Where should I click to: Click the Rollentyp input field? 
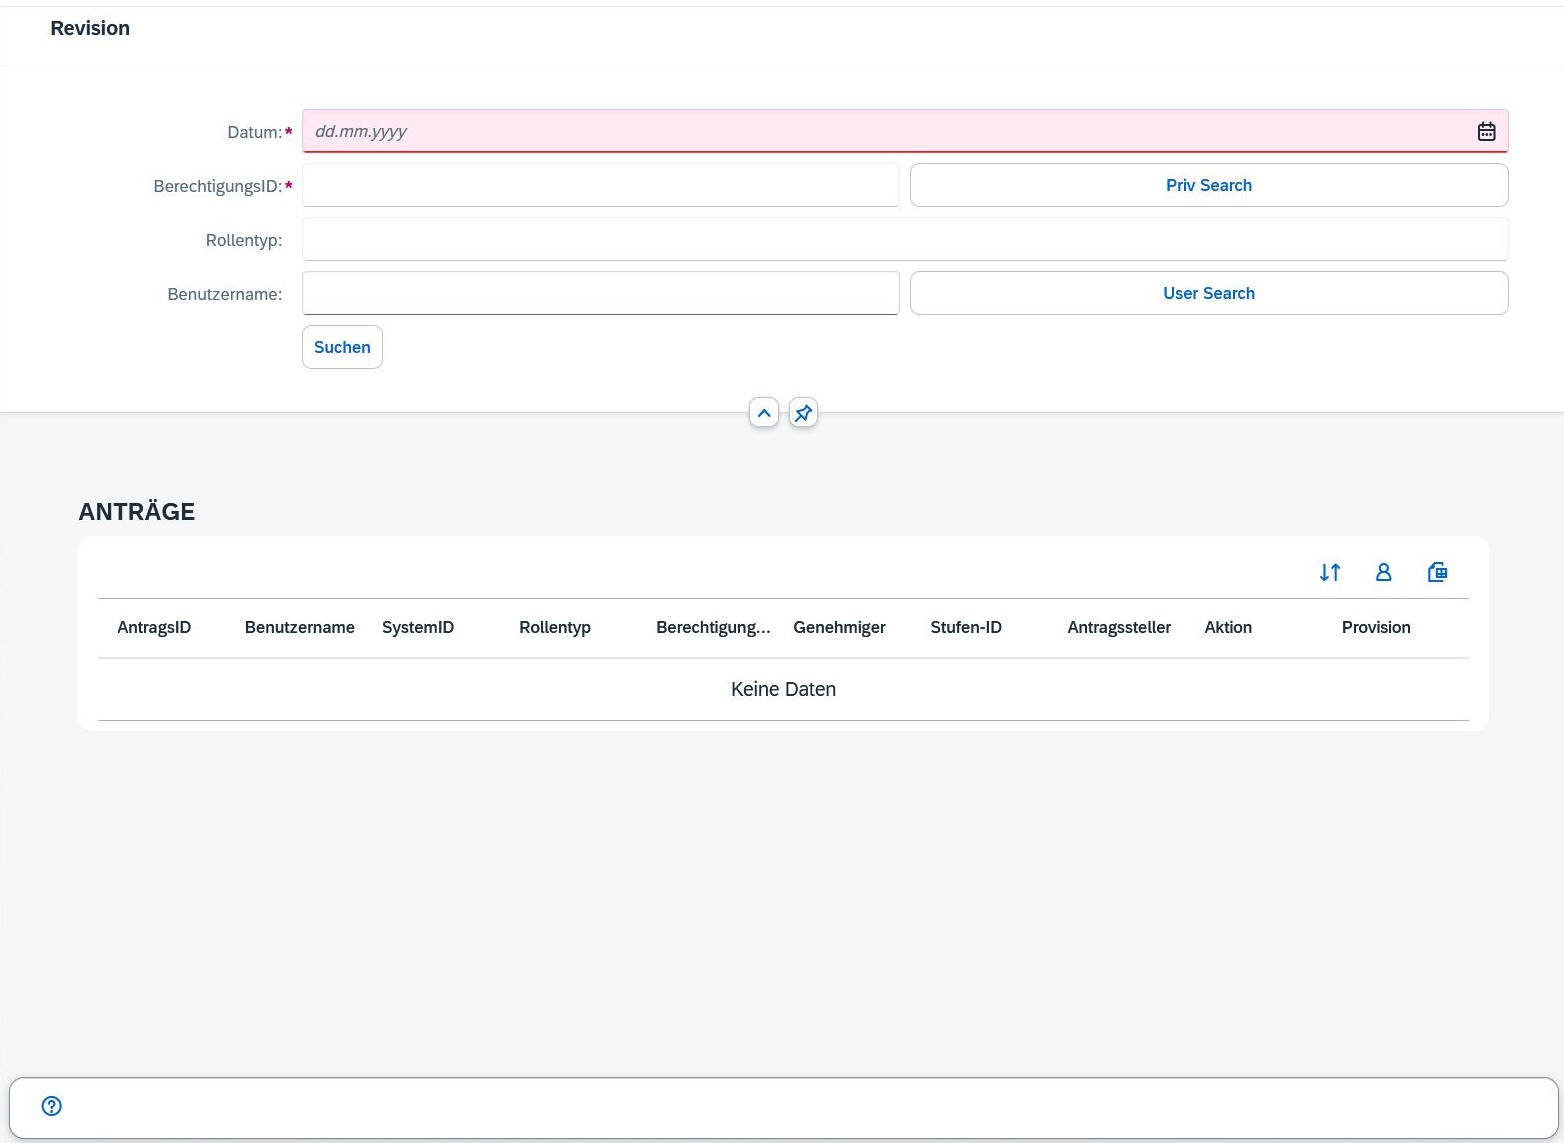(904, 239)
